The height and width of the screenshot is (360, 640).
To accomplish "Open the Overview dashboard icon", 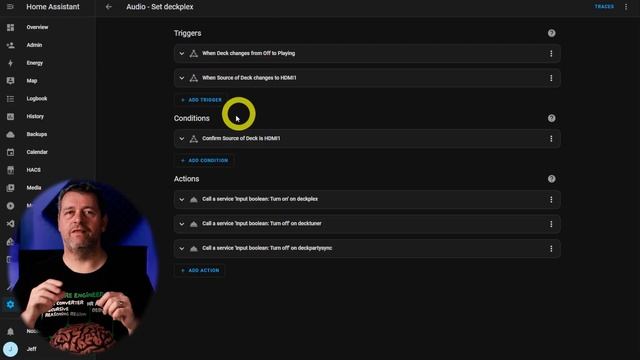I will (11, 27).
